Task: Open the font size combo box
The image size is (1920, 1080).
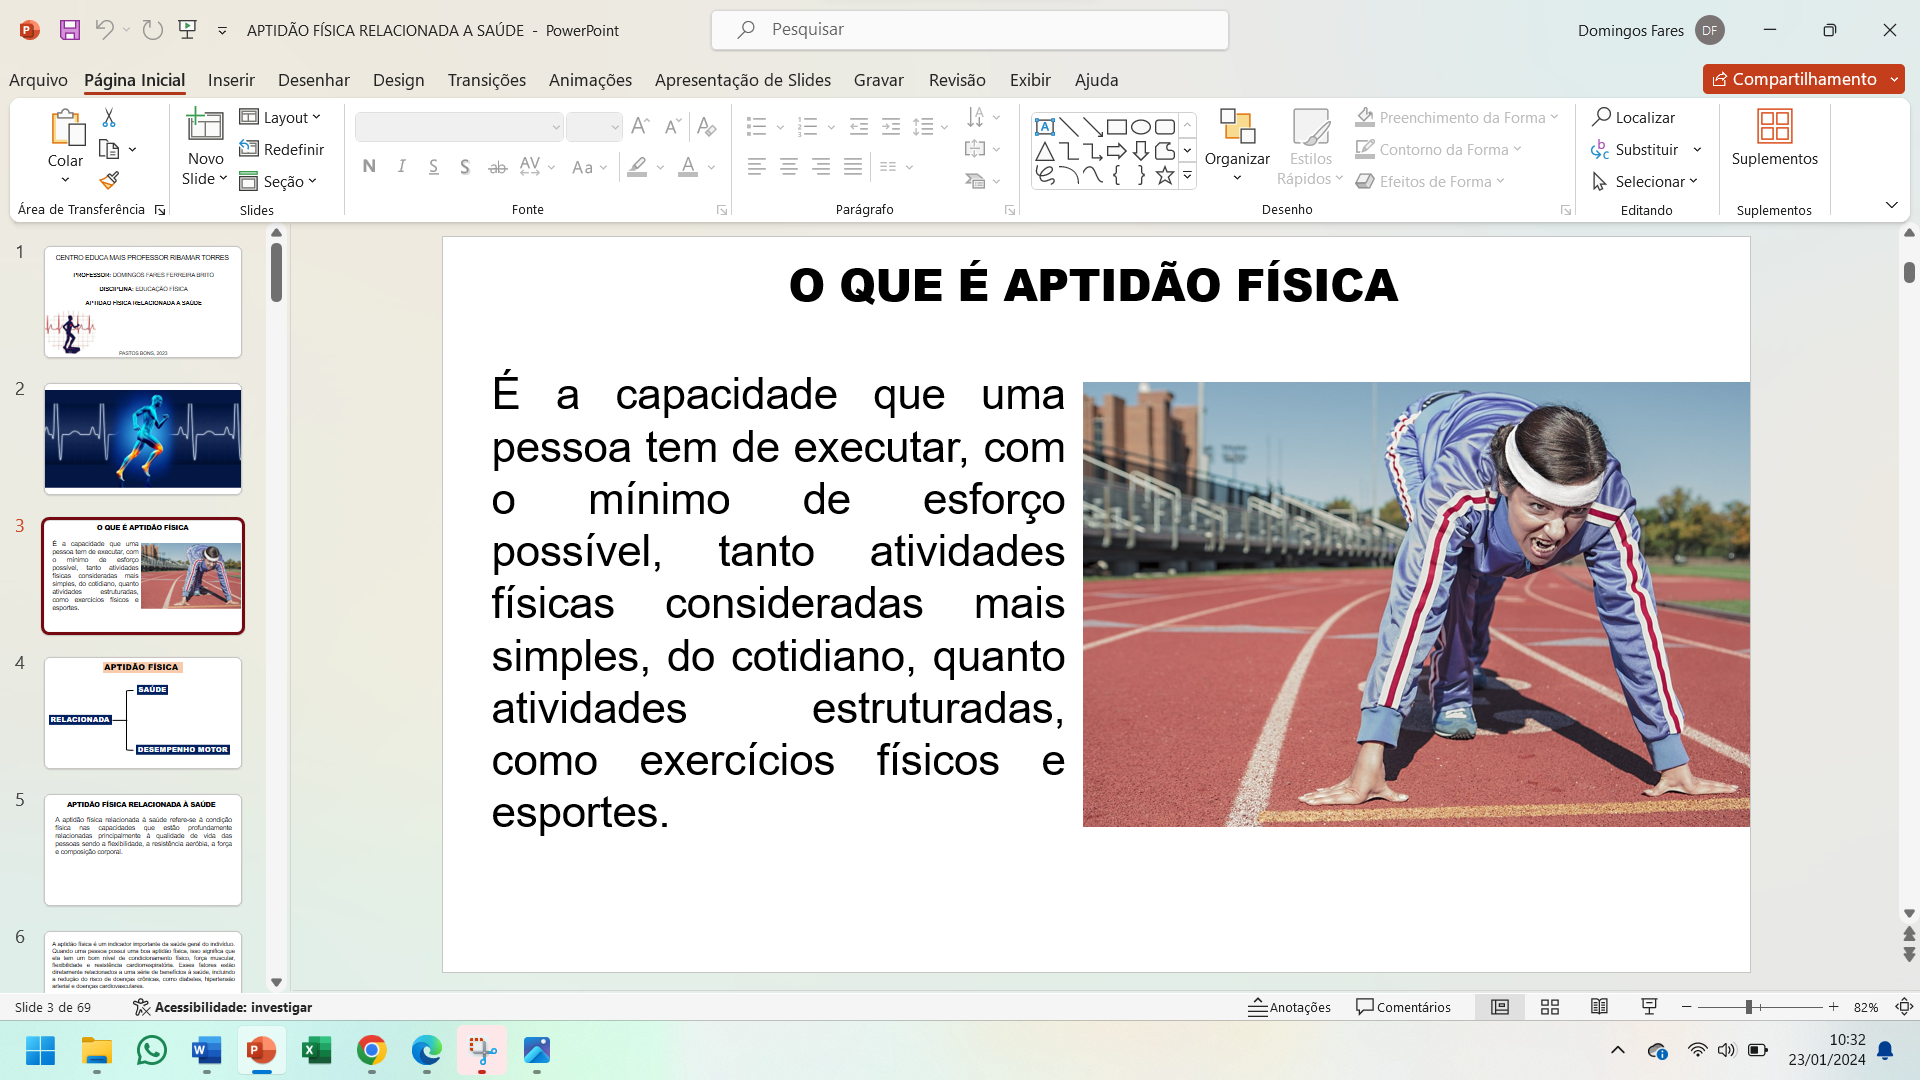Action: pos(594,127)
